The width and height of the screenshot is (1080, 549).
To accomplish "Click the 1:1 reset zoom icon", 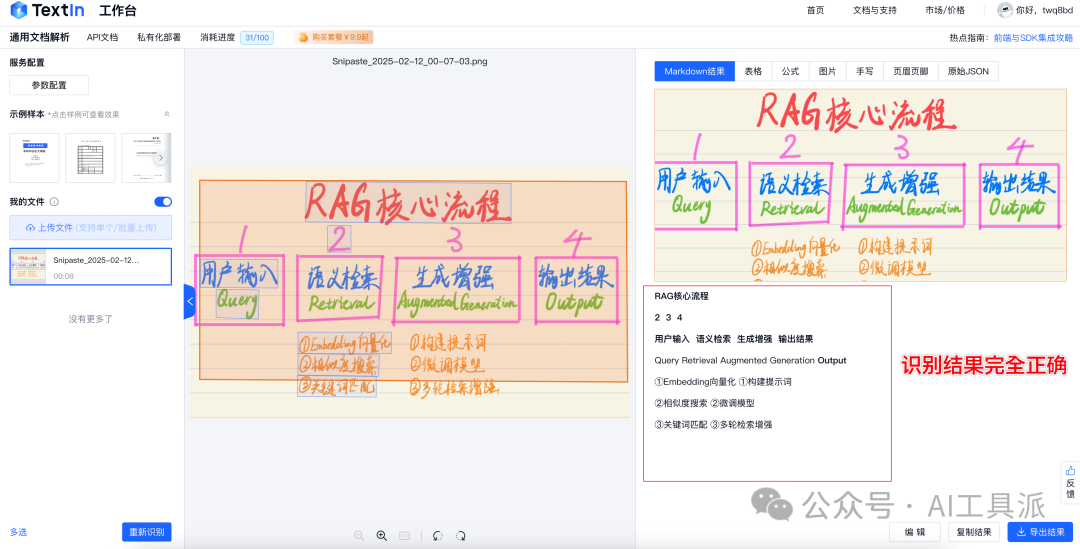I will tap(405, 535).
